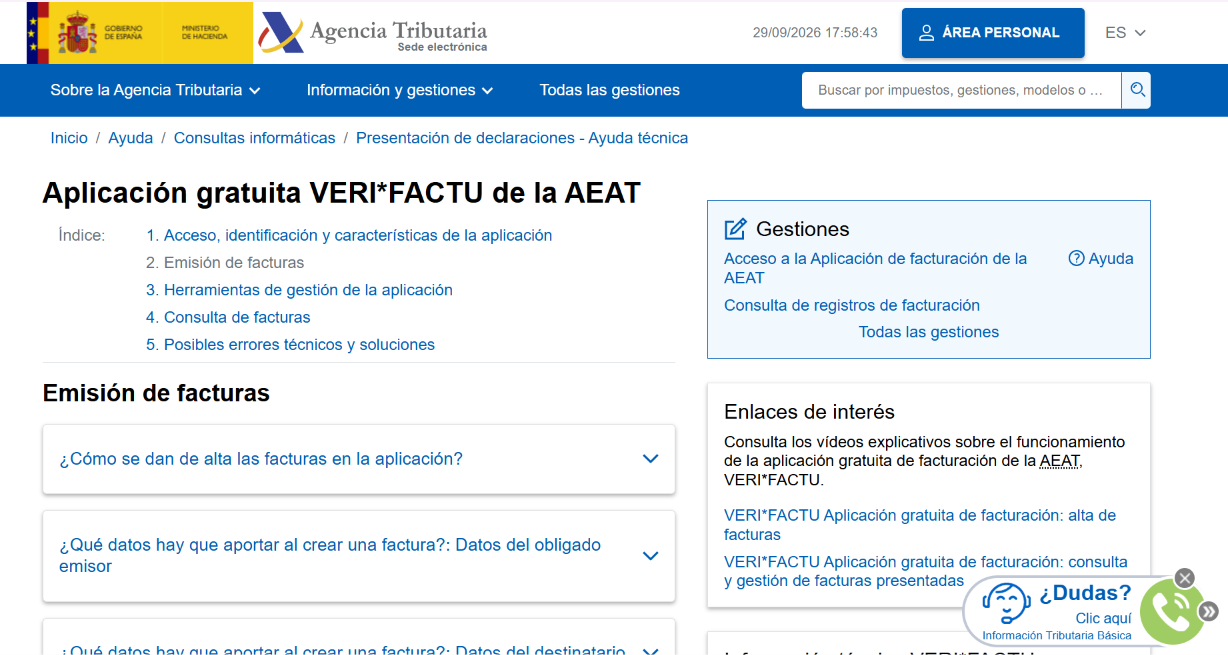Open Consulta de registros de facturación
The width and height of the screenshot is (1228, 655).
[x=852, y=305]
